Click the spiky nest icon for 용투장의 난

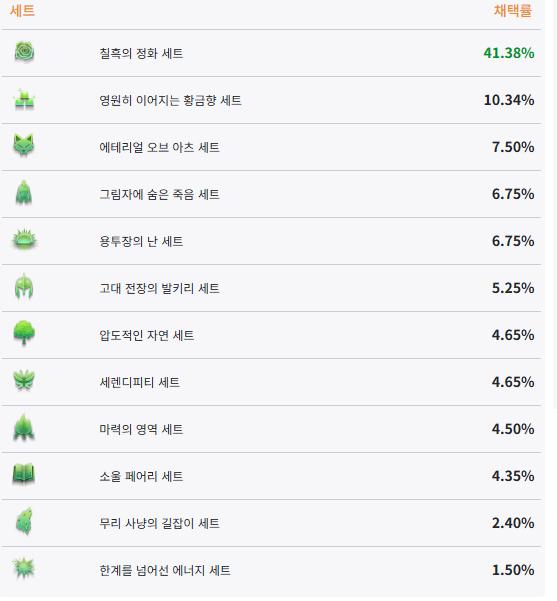click(x=24, y=239)
